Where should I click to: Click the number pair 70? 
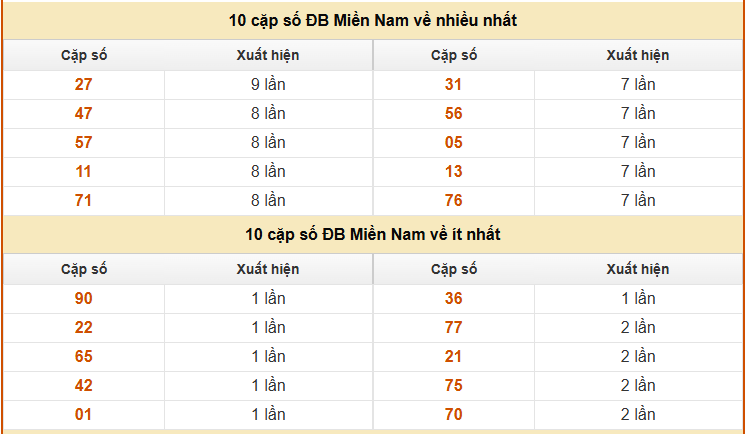(454, 415)
